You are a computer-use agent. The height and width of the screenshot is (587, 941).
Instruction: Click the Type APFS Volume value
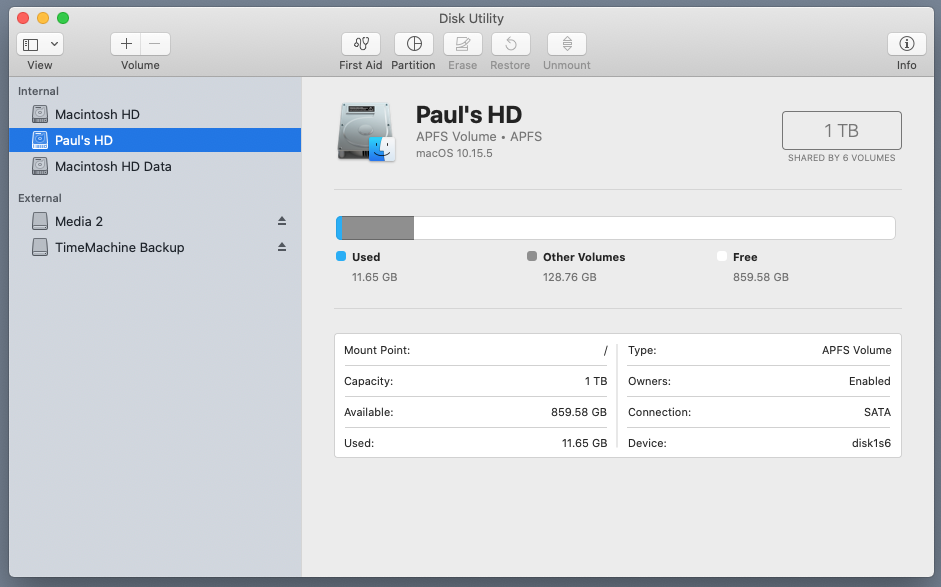(856, 350)
